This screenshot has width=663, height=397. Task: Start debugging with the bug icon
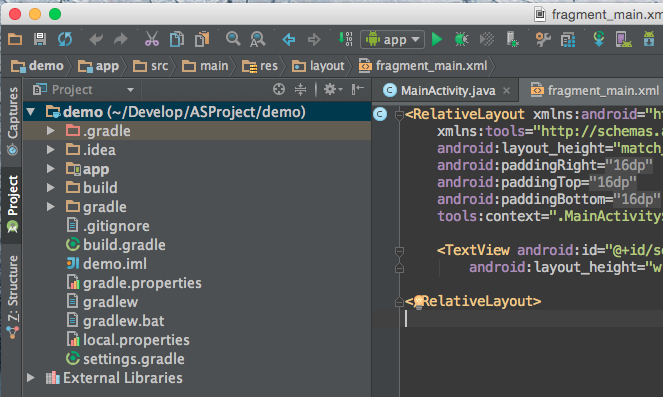coord(461,39)
